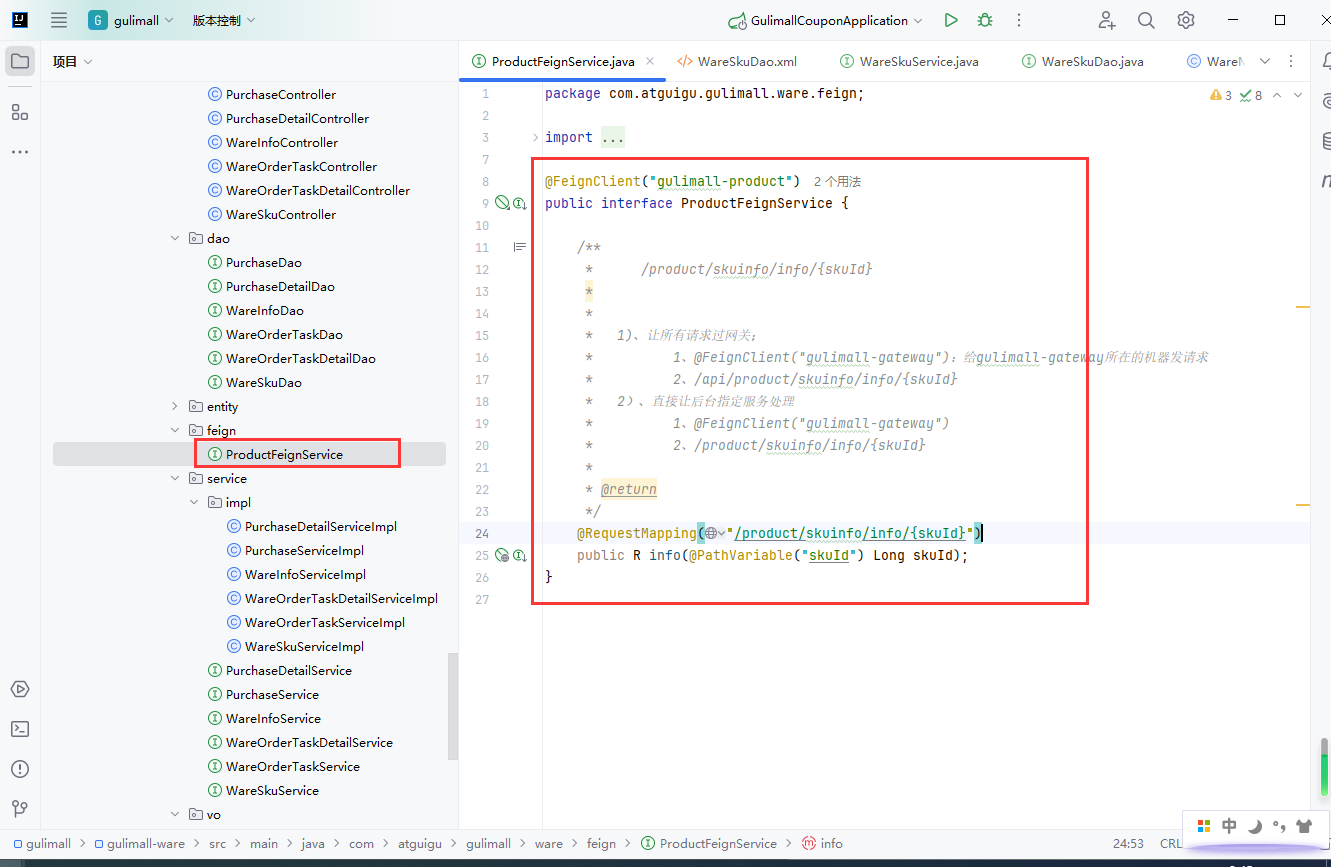Open the Problems tool window icon
The width and height of the screenshot is (1331, 867).
(x=20, y=769)
